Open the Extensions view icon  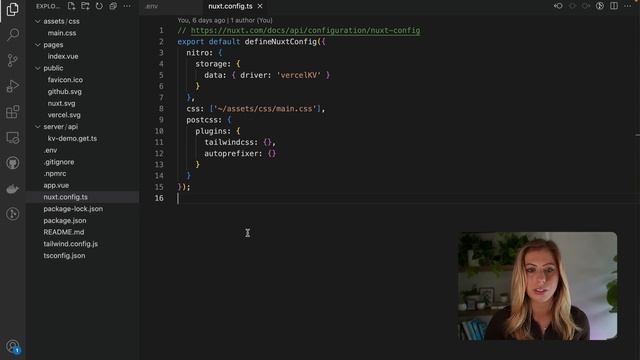13,112
